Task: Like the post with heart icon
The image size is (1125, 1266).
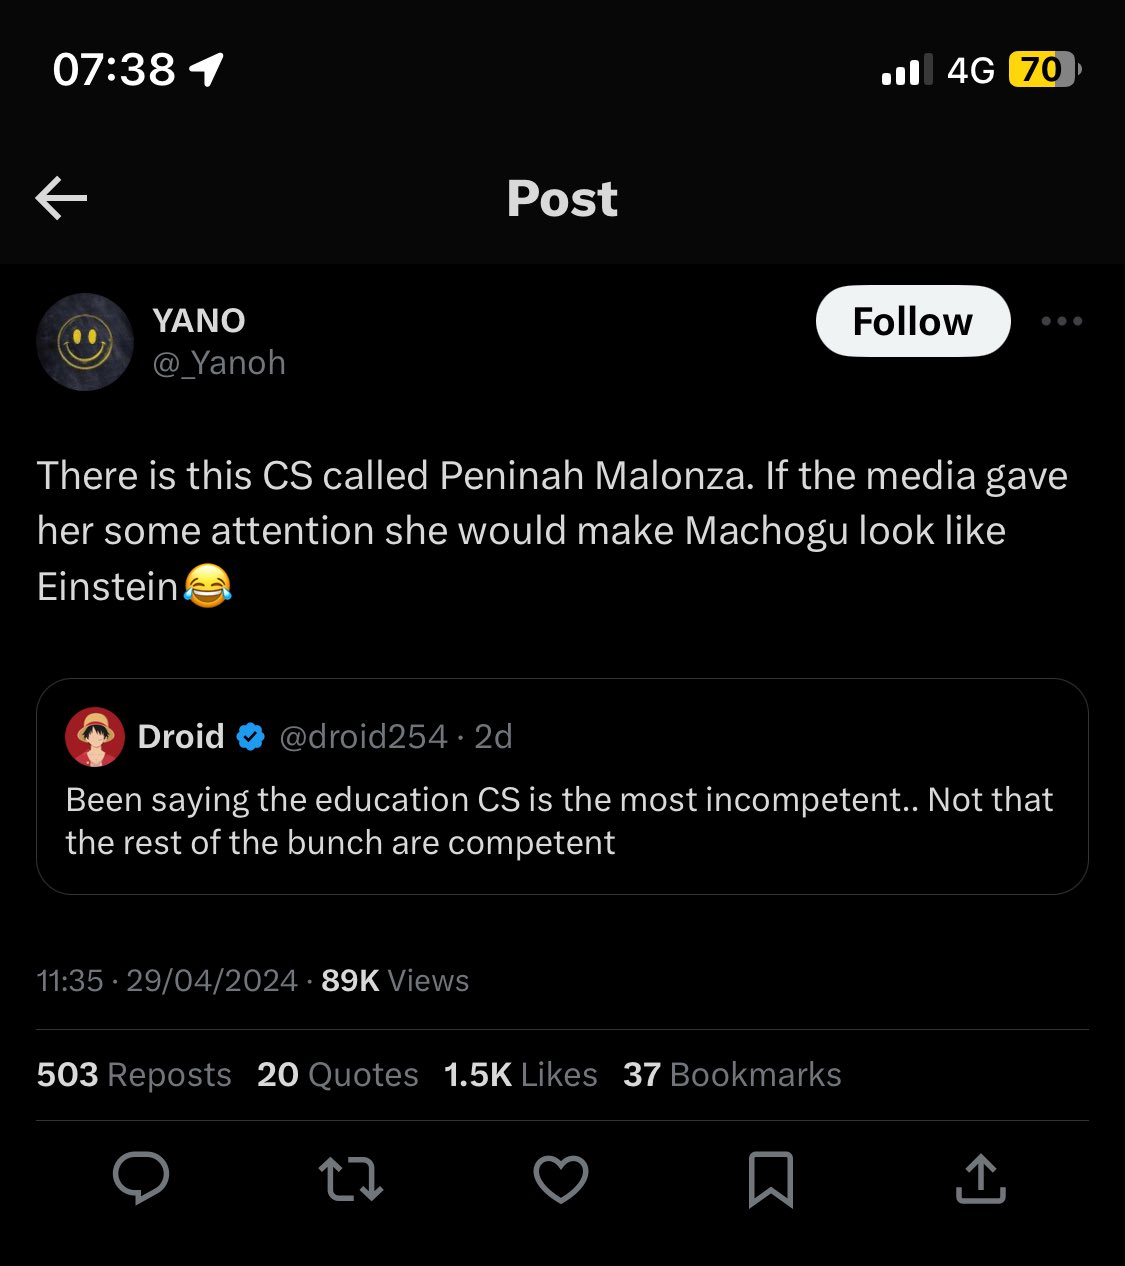Action: pyautogui.click(x=561, y=1179)
